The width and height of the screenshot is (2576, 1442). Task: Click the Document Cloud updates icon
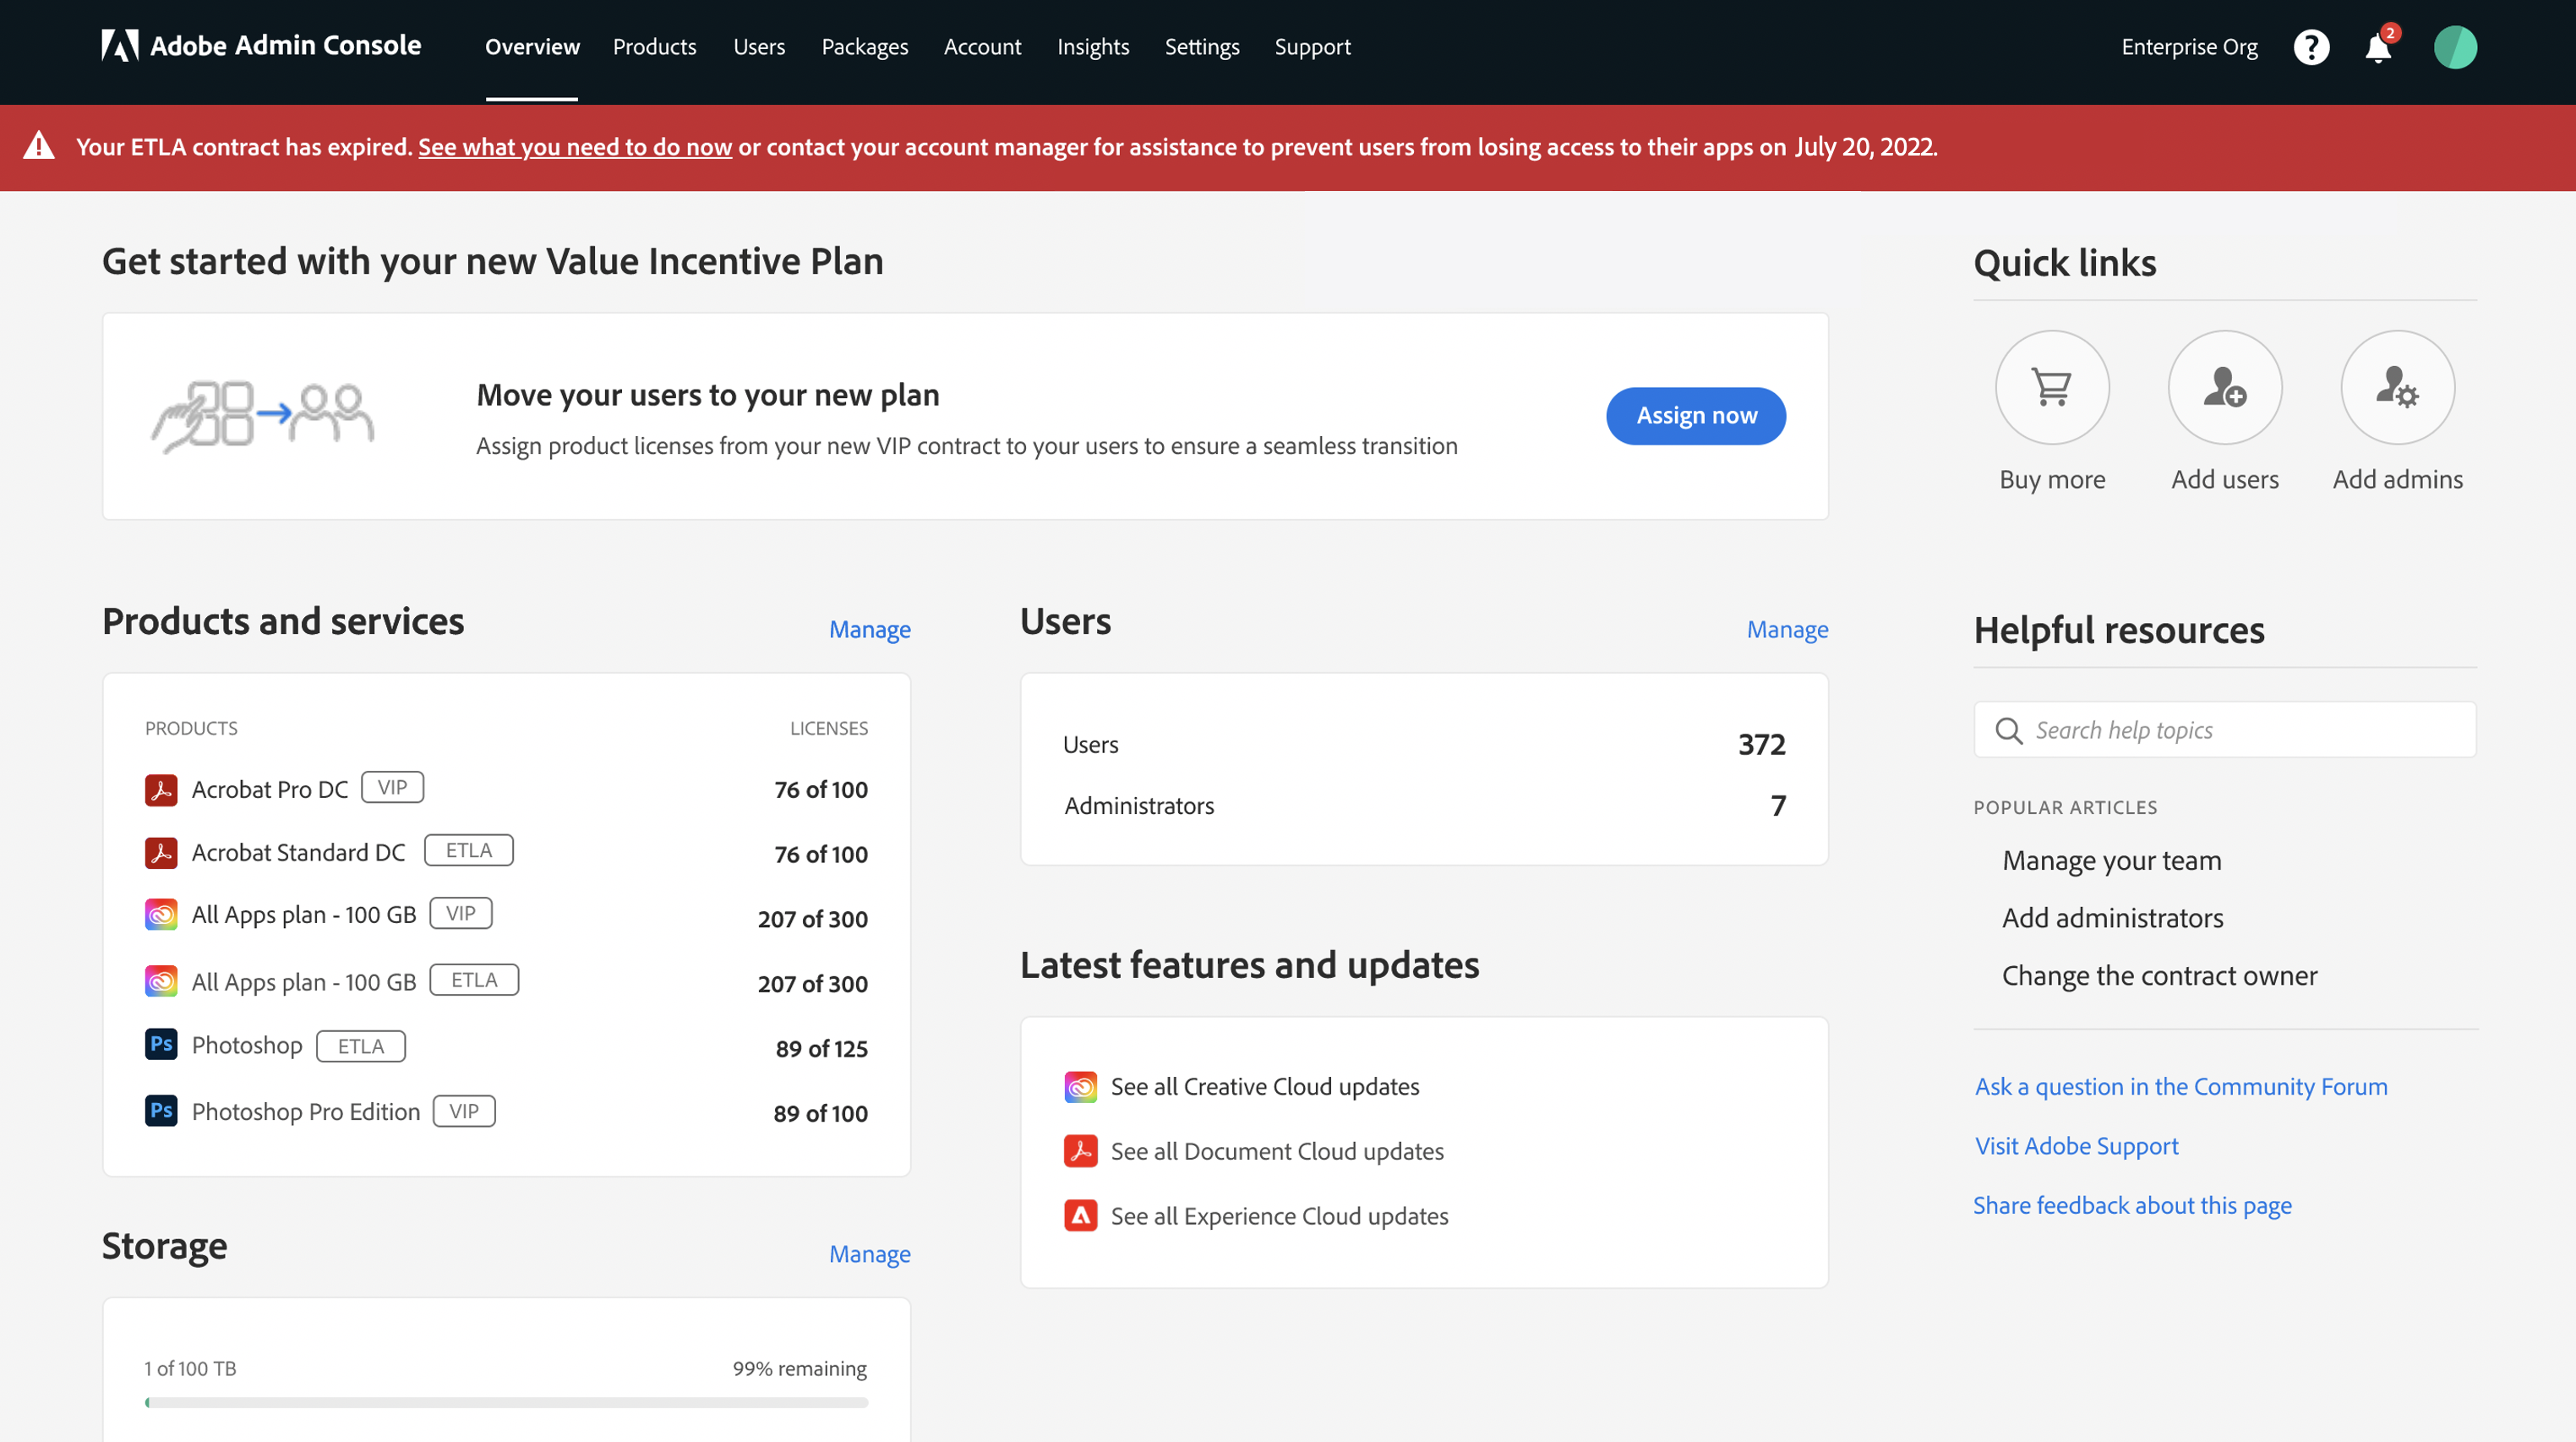pos(1081,1151)
